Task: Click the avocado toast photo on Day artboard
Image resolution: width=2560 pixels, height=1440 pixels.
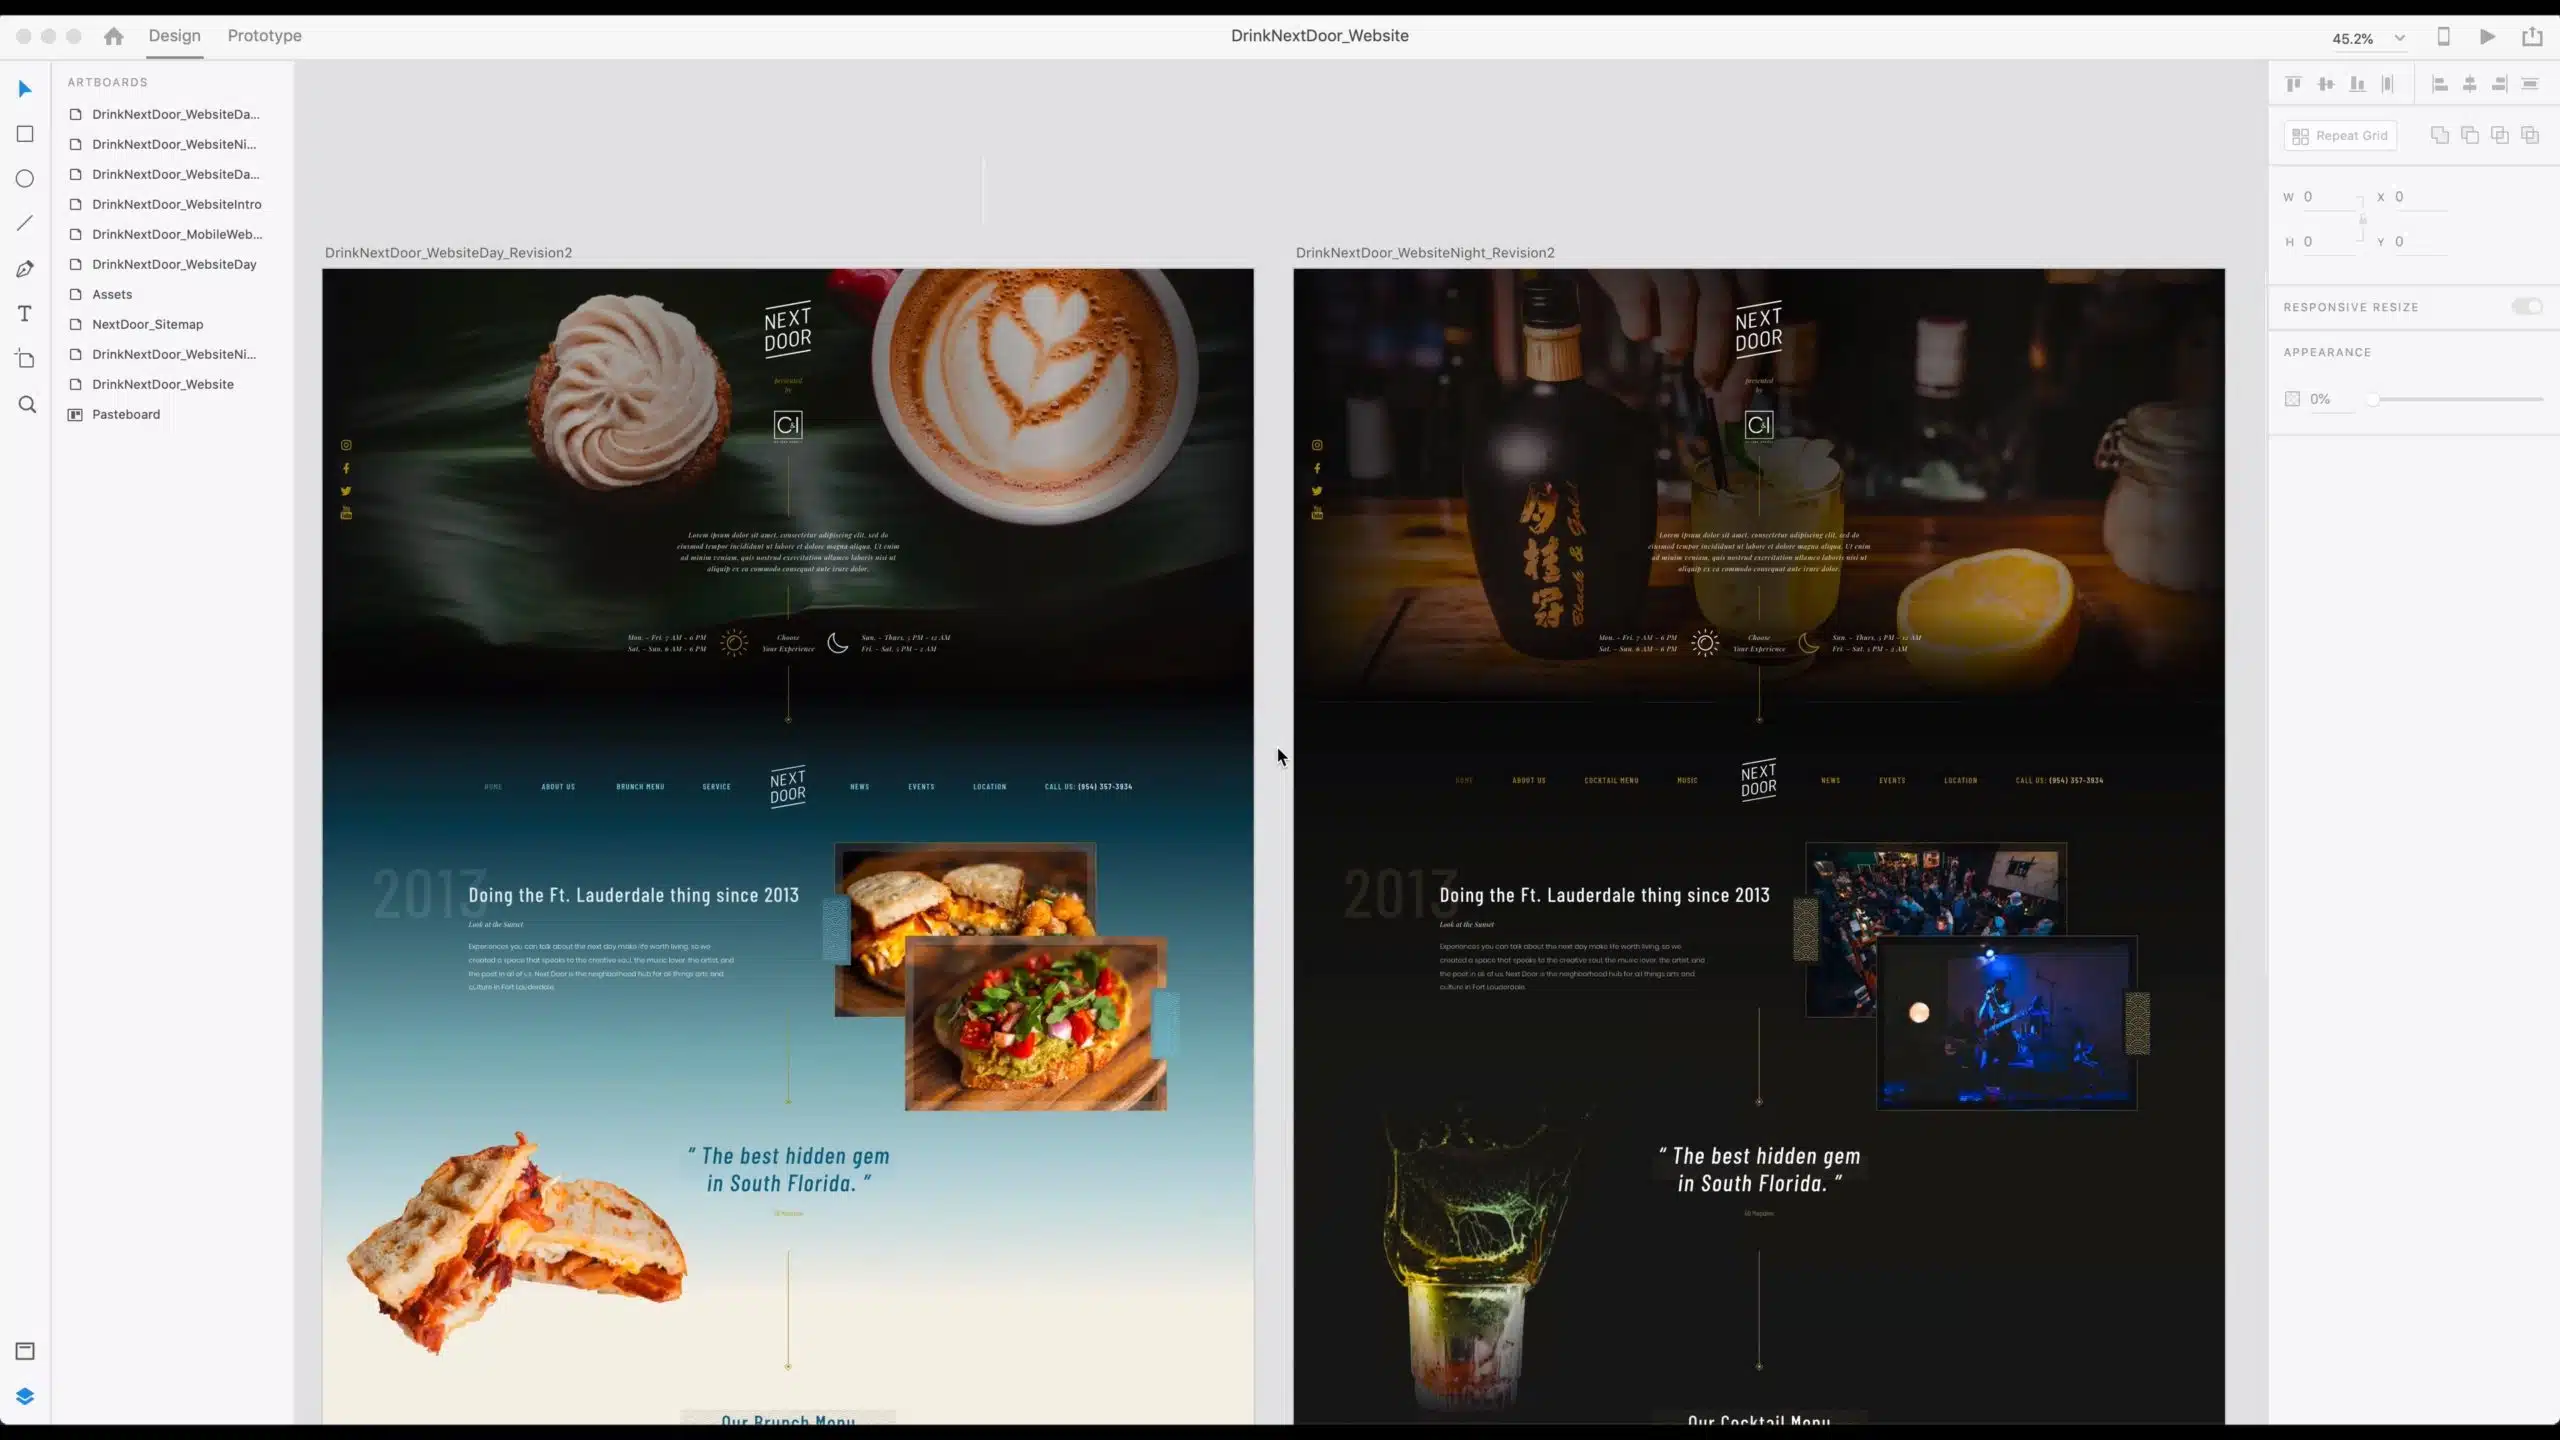Action: (x=1036, y=1023)
